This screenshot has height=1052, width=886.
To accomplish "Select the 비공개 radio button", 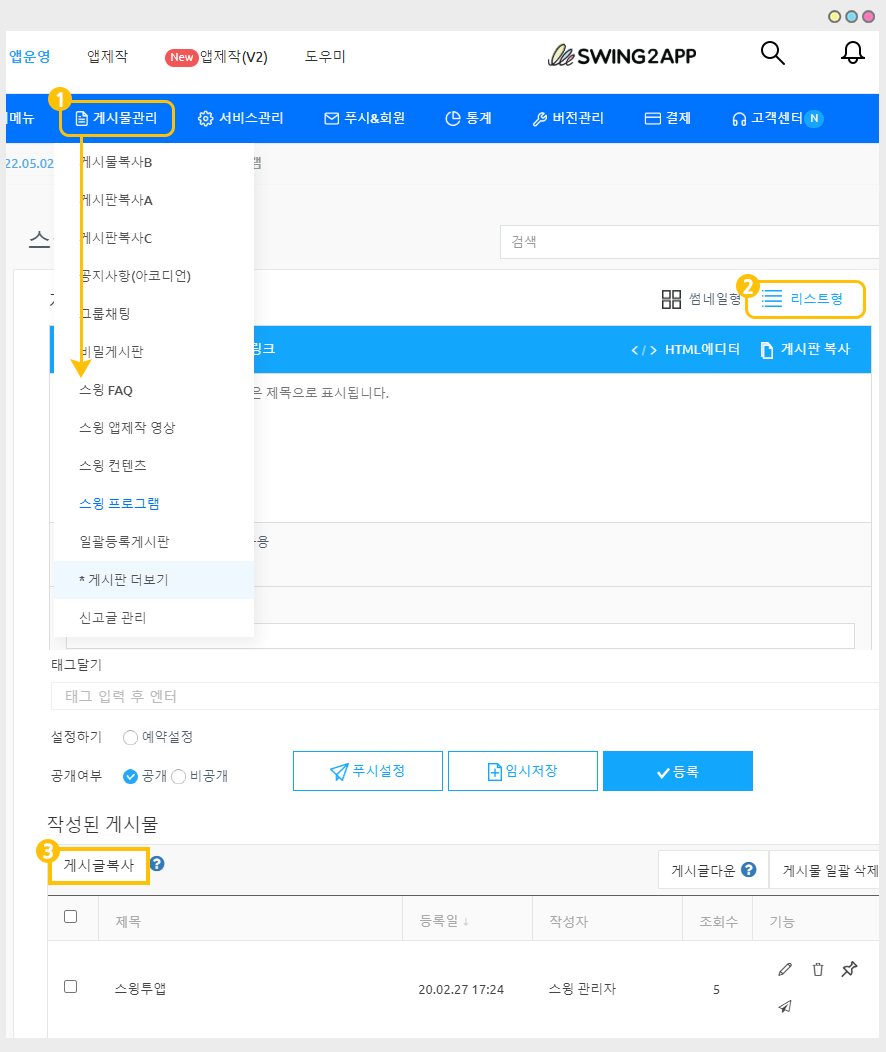I will click(179, 776).
